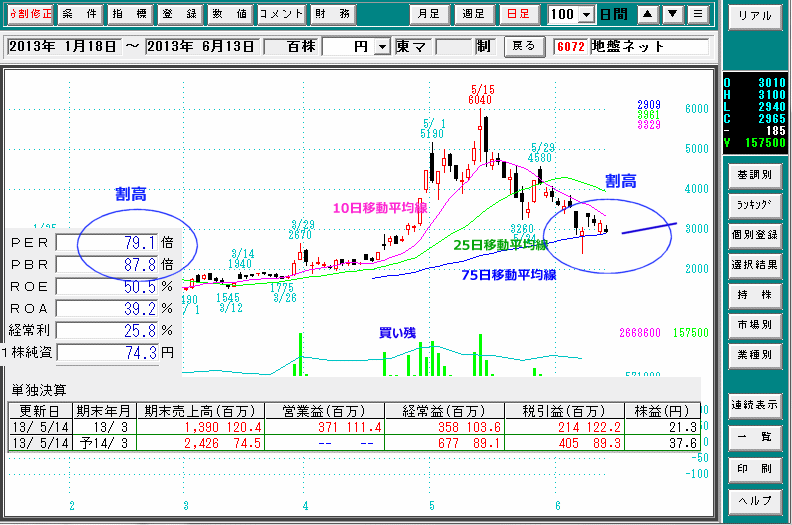Click the 戻る back button

click(x=524, y=46)
